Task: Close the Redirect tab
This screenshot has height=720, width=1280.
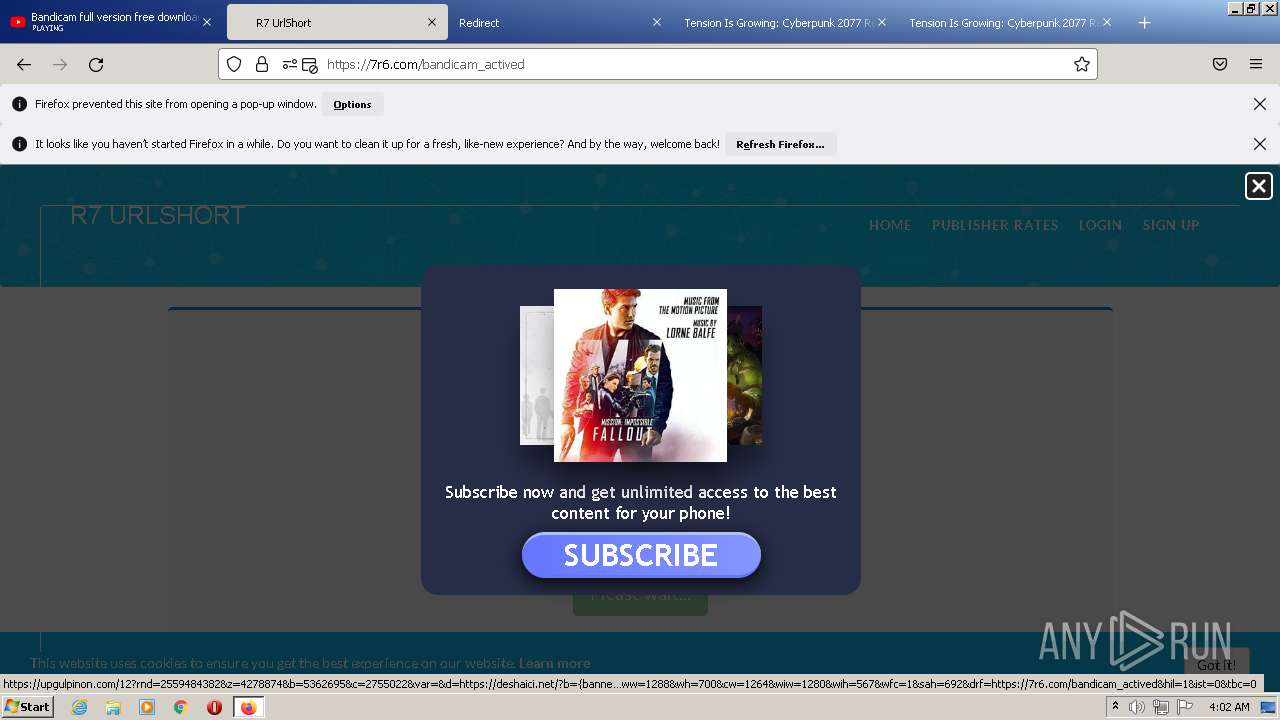Action: point(657,22)
